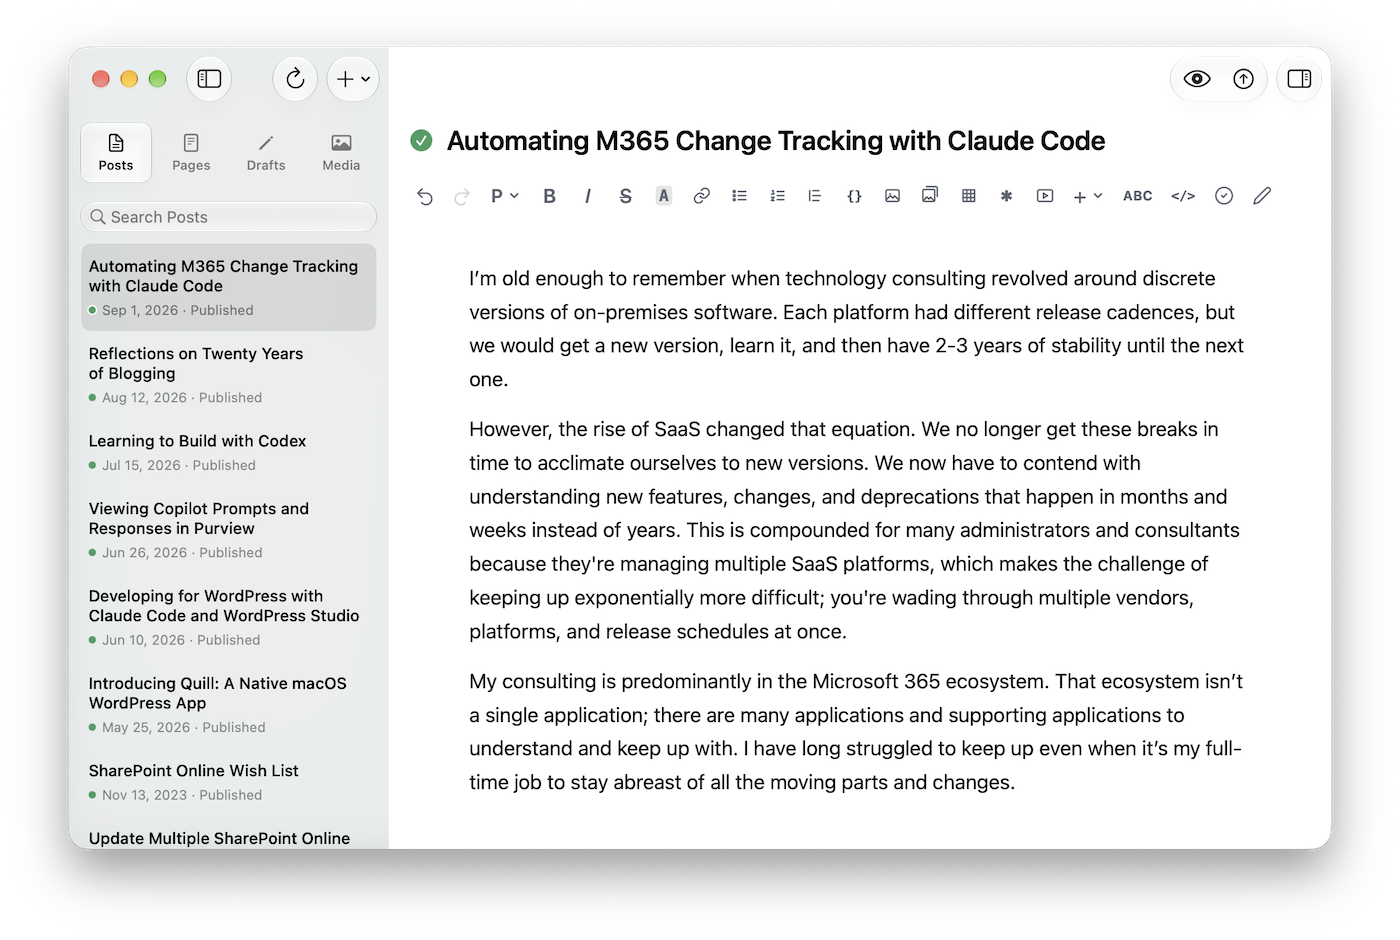Open post Reflections on Twenty Years of Blogging

tap(228, 375)
